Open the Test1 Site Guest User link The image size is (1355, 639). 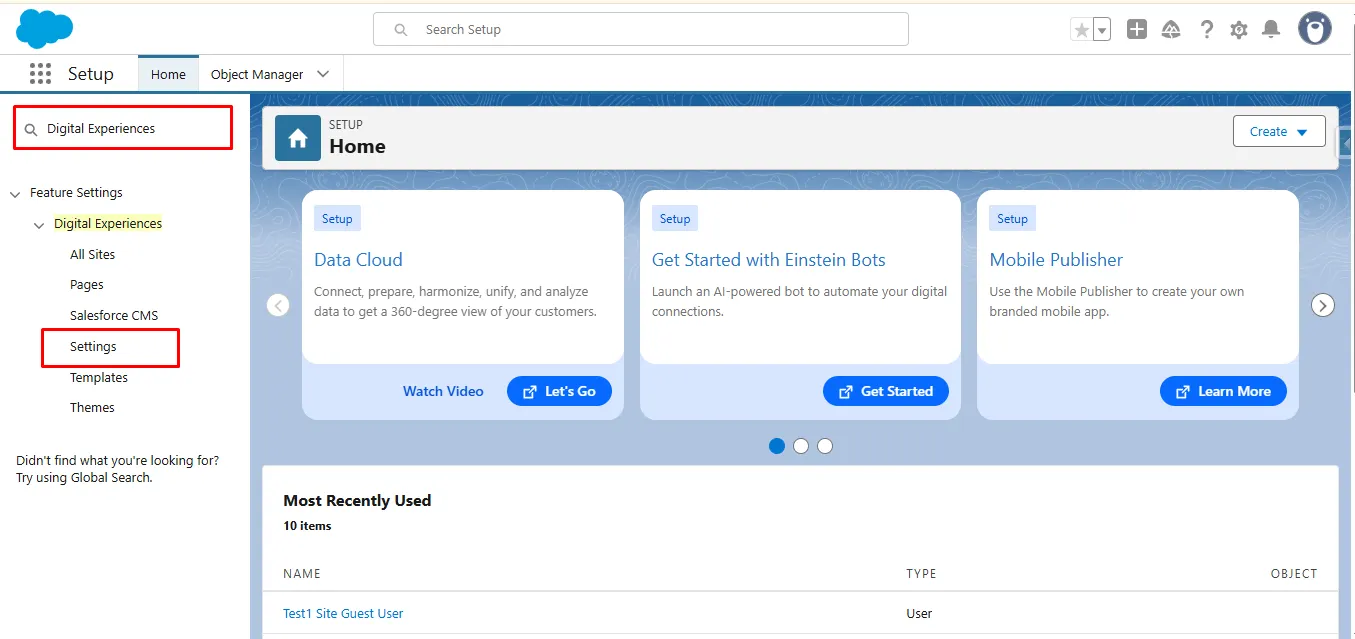[343, 613]
